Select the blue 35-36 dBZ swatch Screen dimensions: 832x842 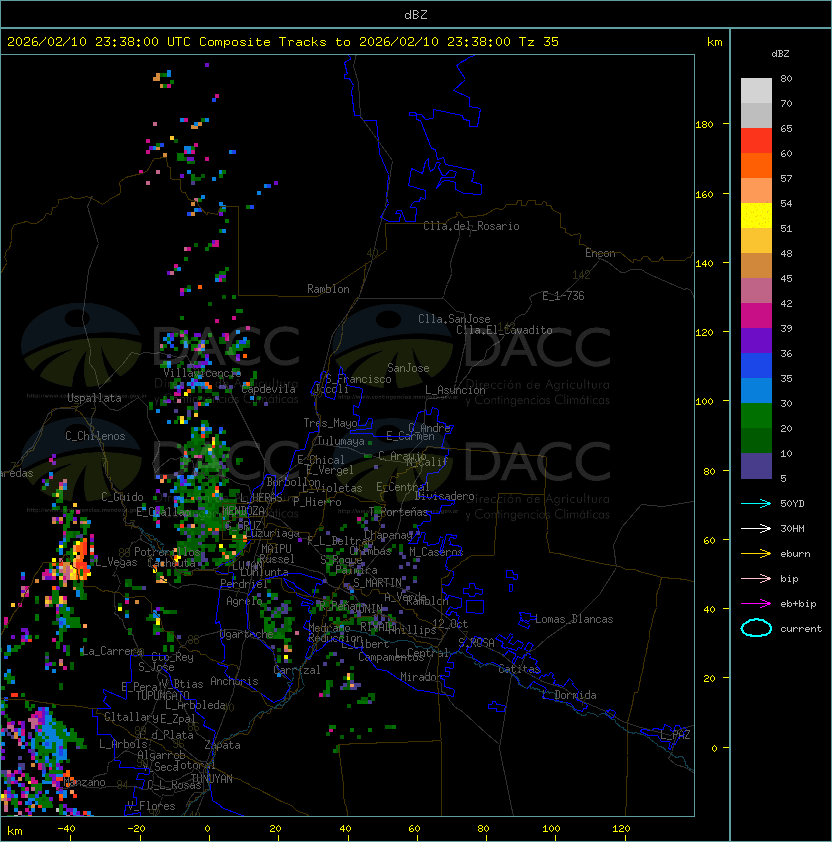coord(756,366)
